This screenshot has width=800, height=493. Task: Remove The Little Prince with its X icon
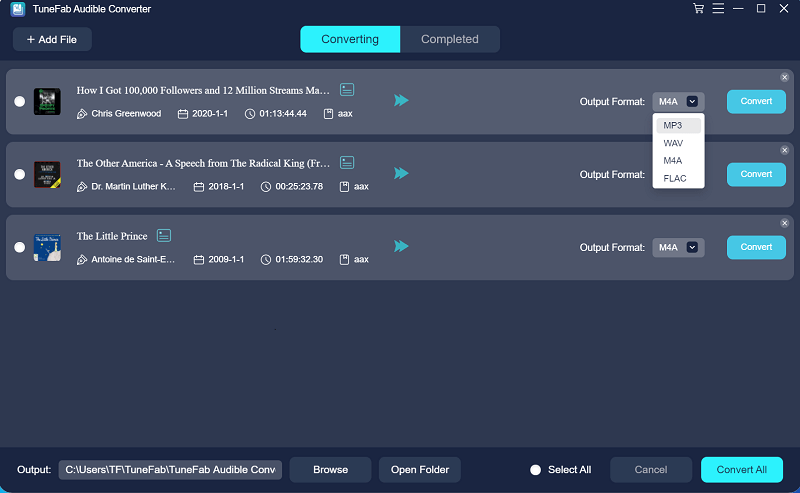coord(784,223)
